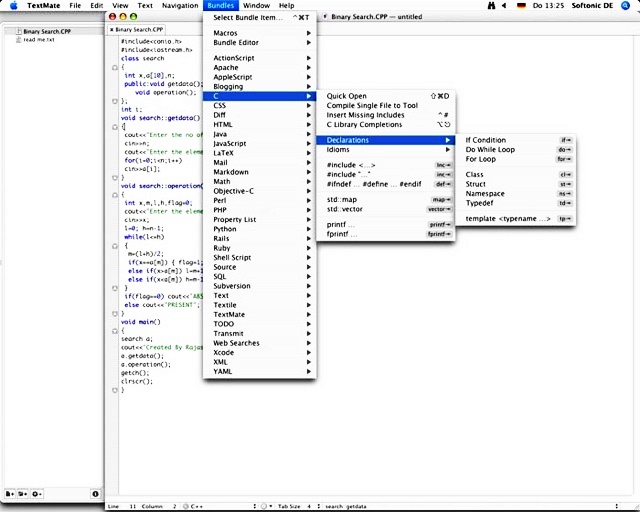Expand the Objective-C bundle submenu
Viewport: 640px width, 512px height.
(x=260, y=191)
